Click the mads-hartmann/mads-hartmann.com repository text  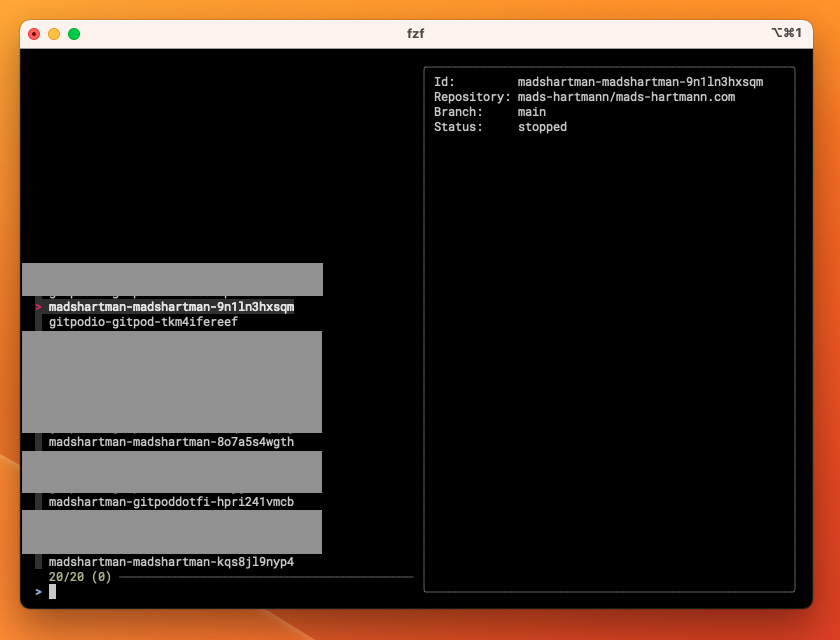[626, 97]
